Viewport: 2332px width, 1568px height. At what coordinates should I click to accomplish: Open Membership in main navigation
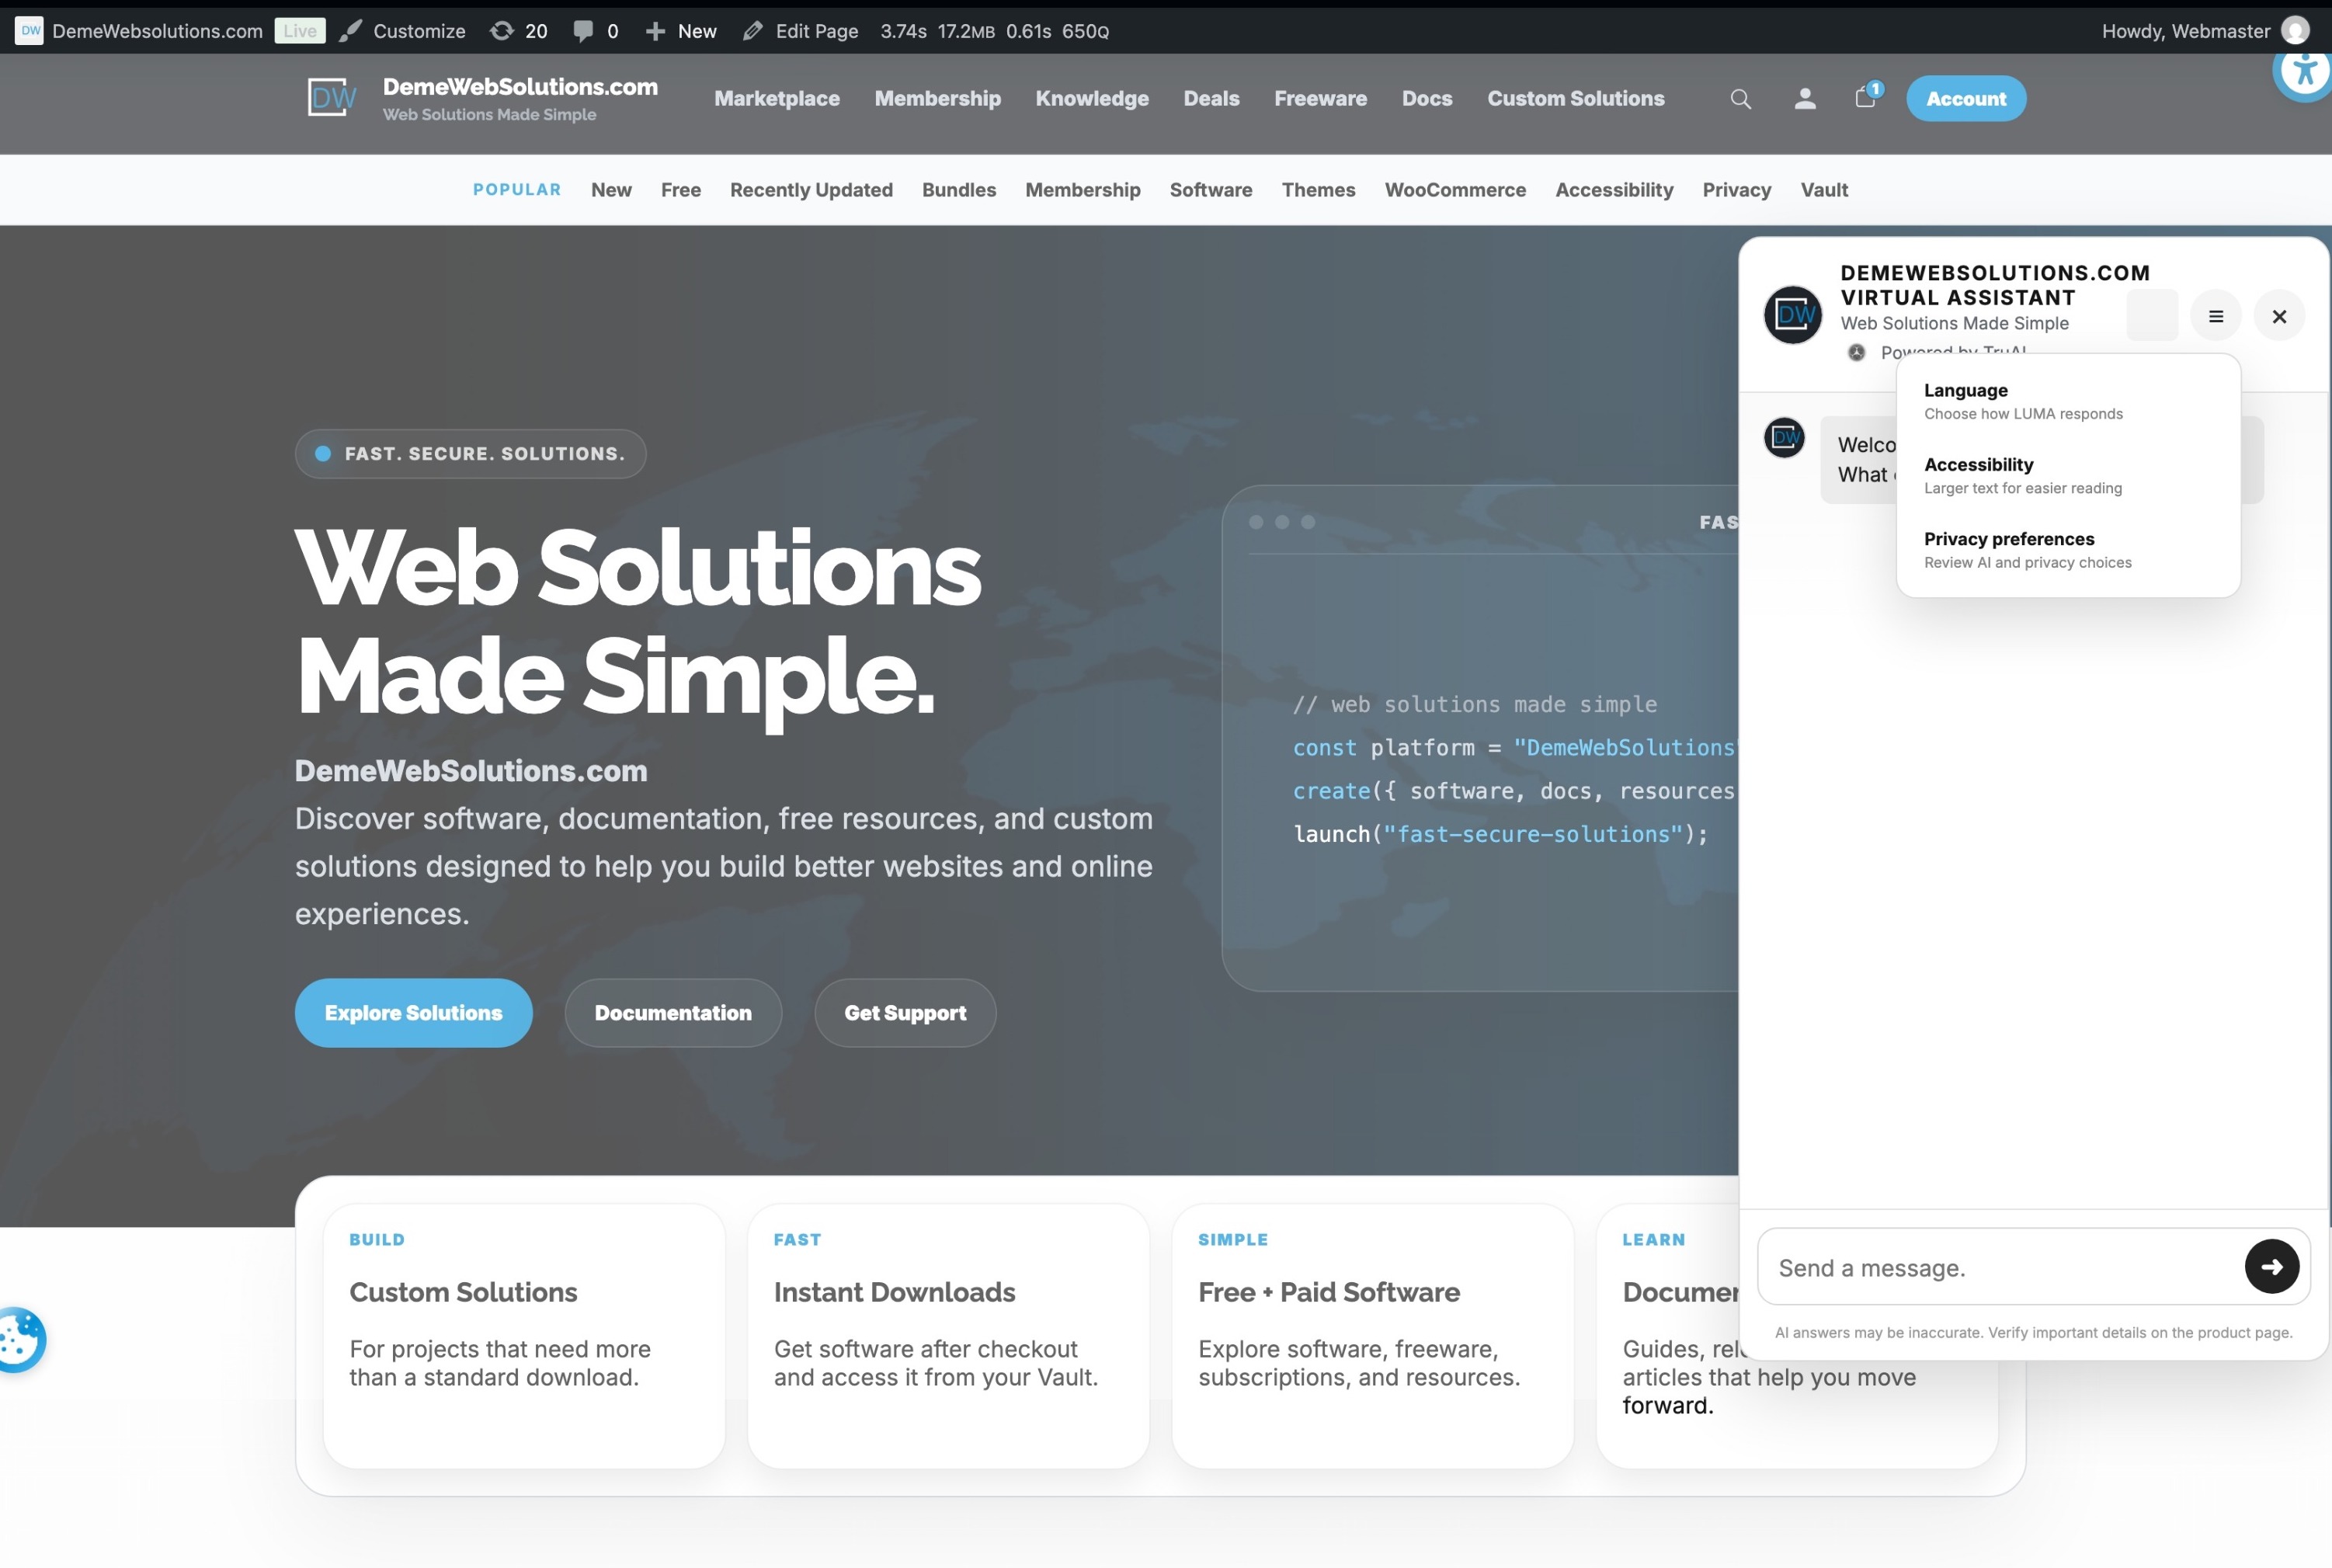coord(937,98)
